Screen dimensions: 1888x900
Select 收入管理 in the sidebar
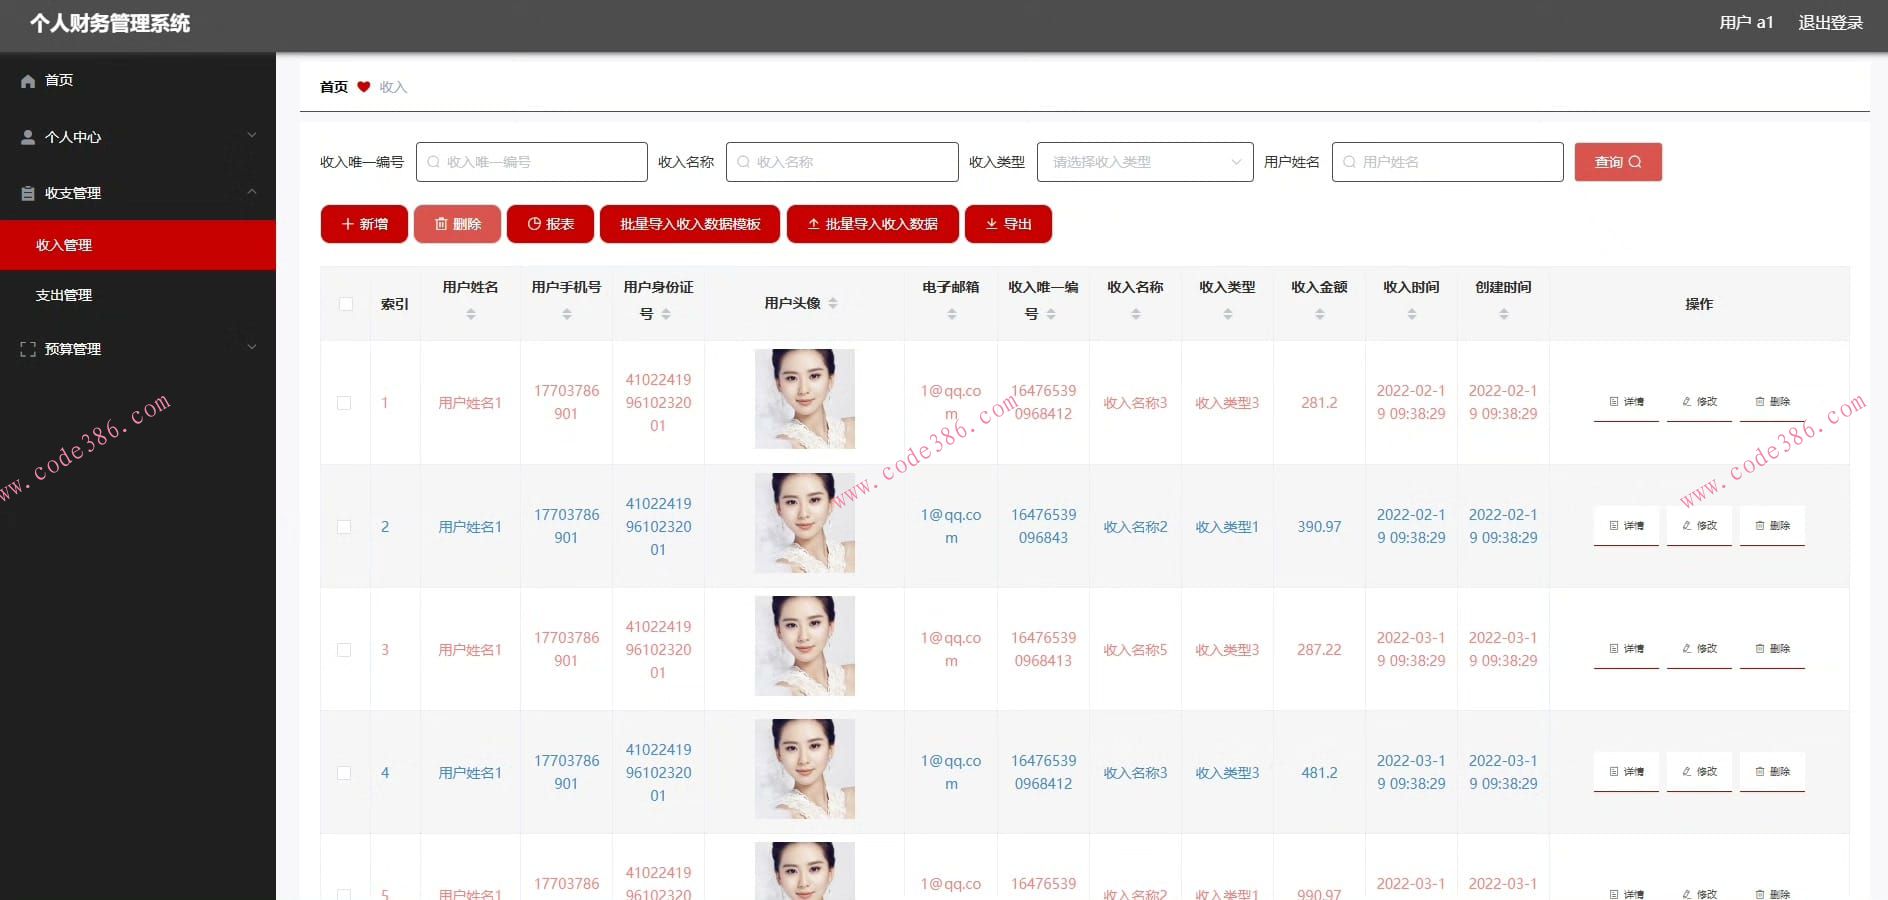coord(64,245)
